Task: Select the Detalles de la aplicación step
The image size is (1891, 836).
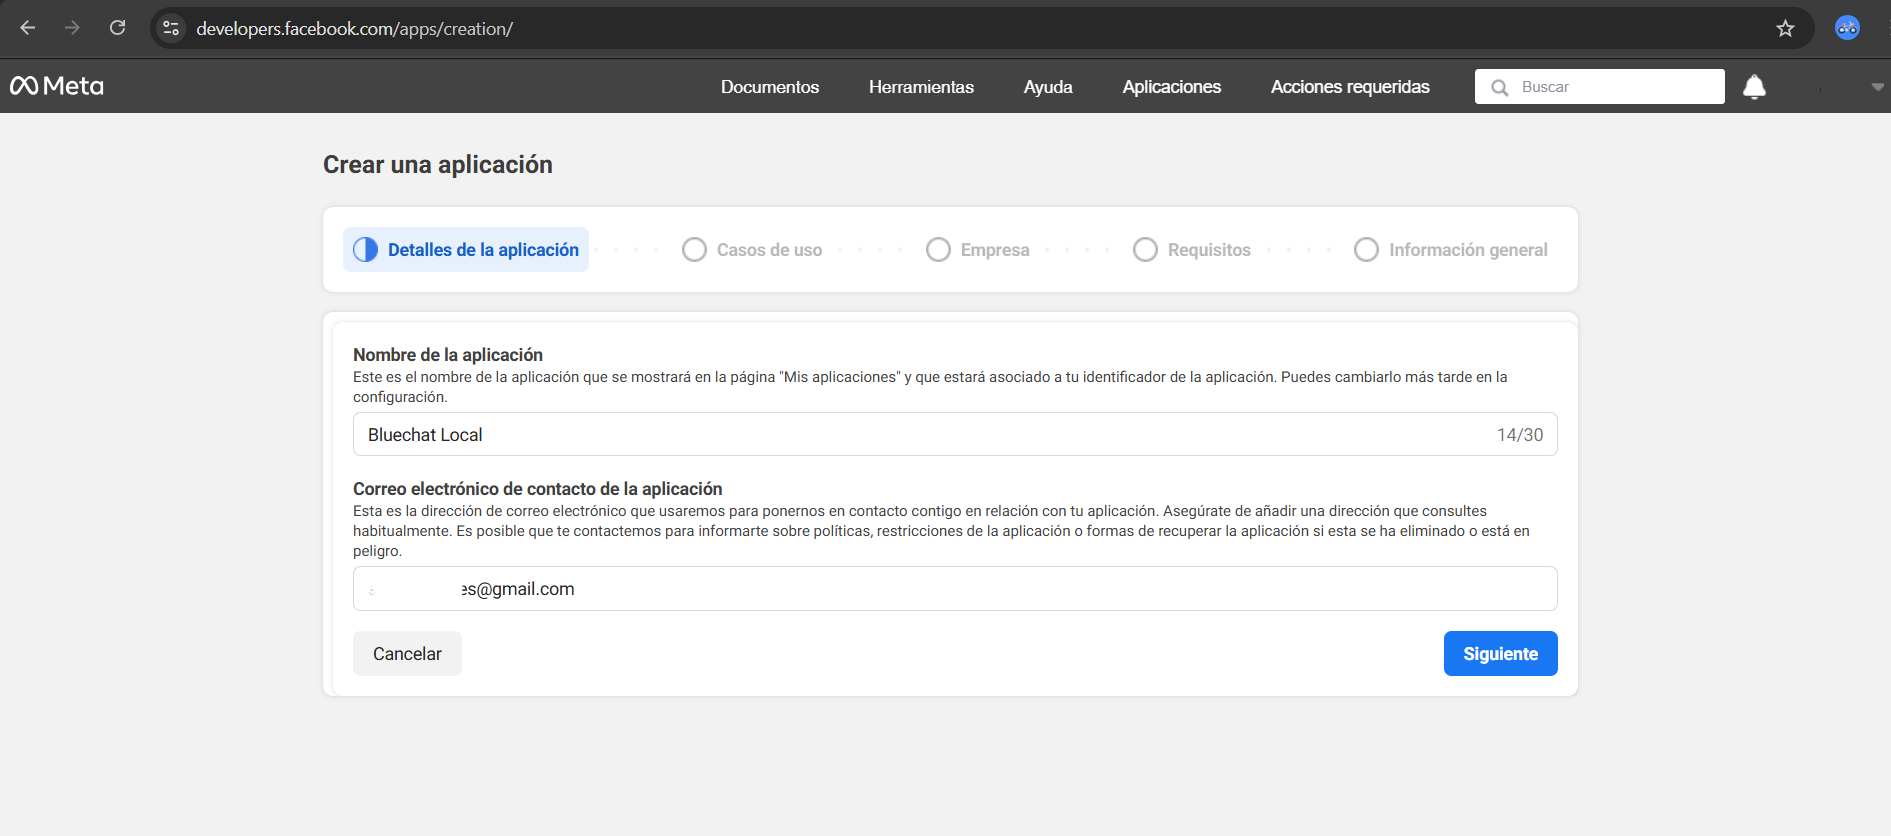Action: point(466,250)
